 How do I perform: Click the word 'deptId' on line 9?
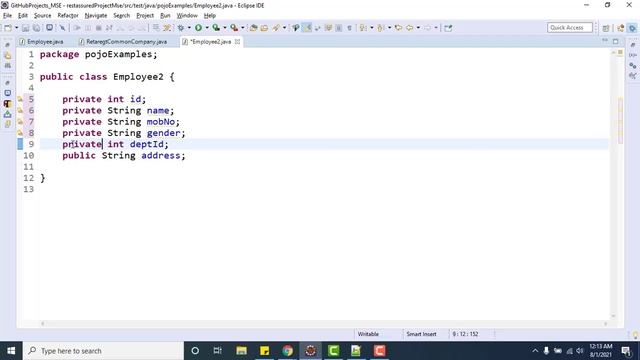[x=147, y=144]
